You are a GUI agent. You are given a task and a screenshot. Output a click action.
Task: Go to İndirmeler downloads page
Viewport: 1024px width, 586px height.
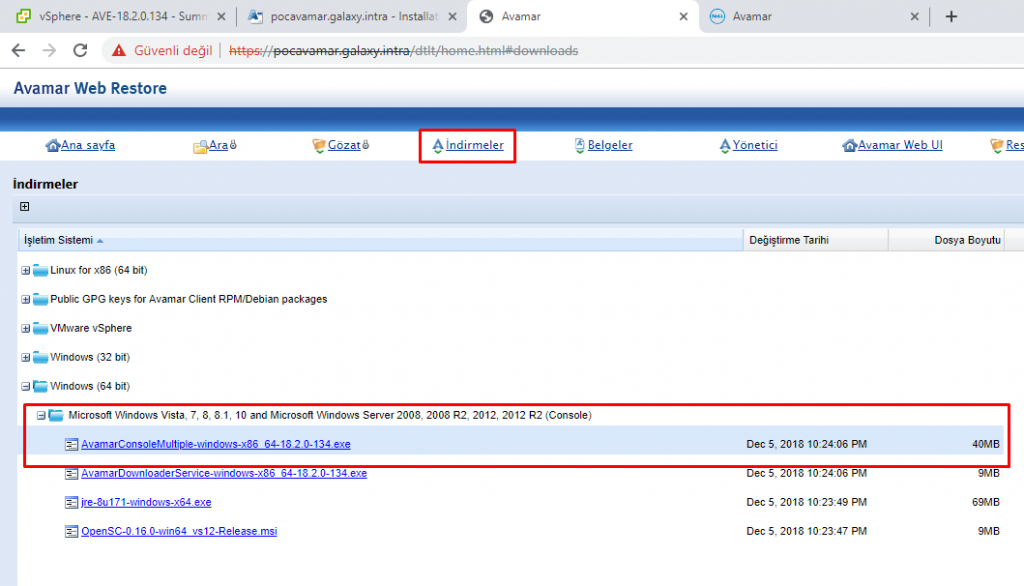pyautogui.click(x=474, y=145)
